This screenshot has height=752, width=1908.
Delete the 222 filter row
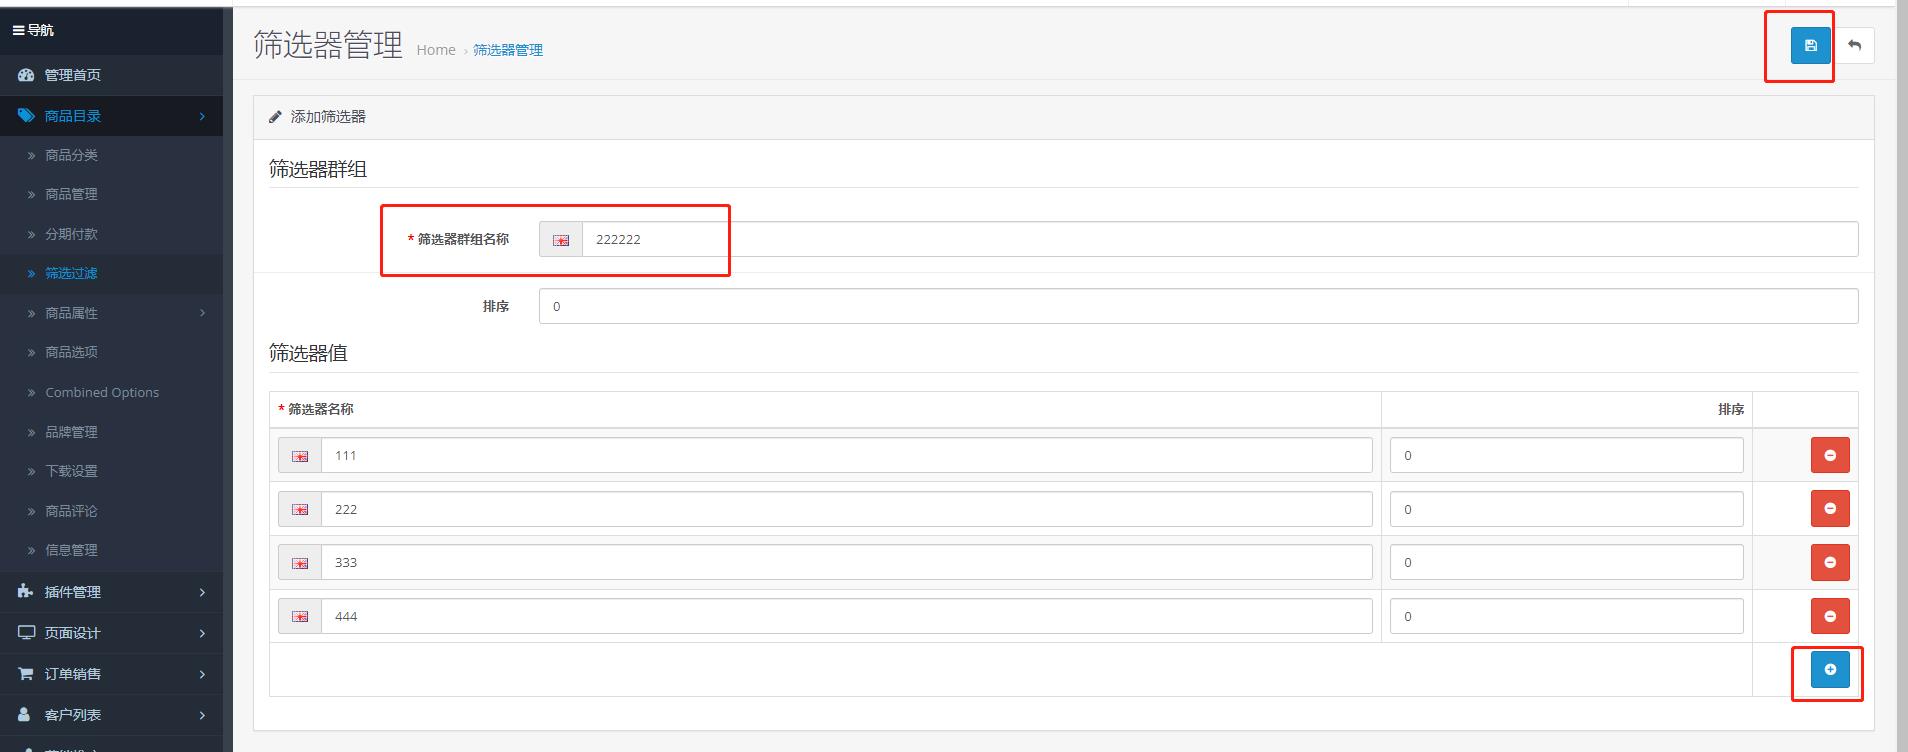coord(1829,509)
